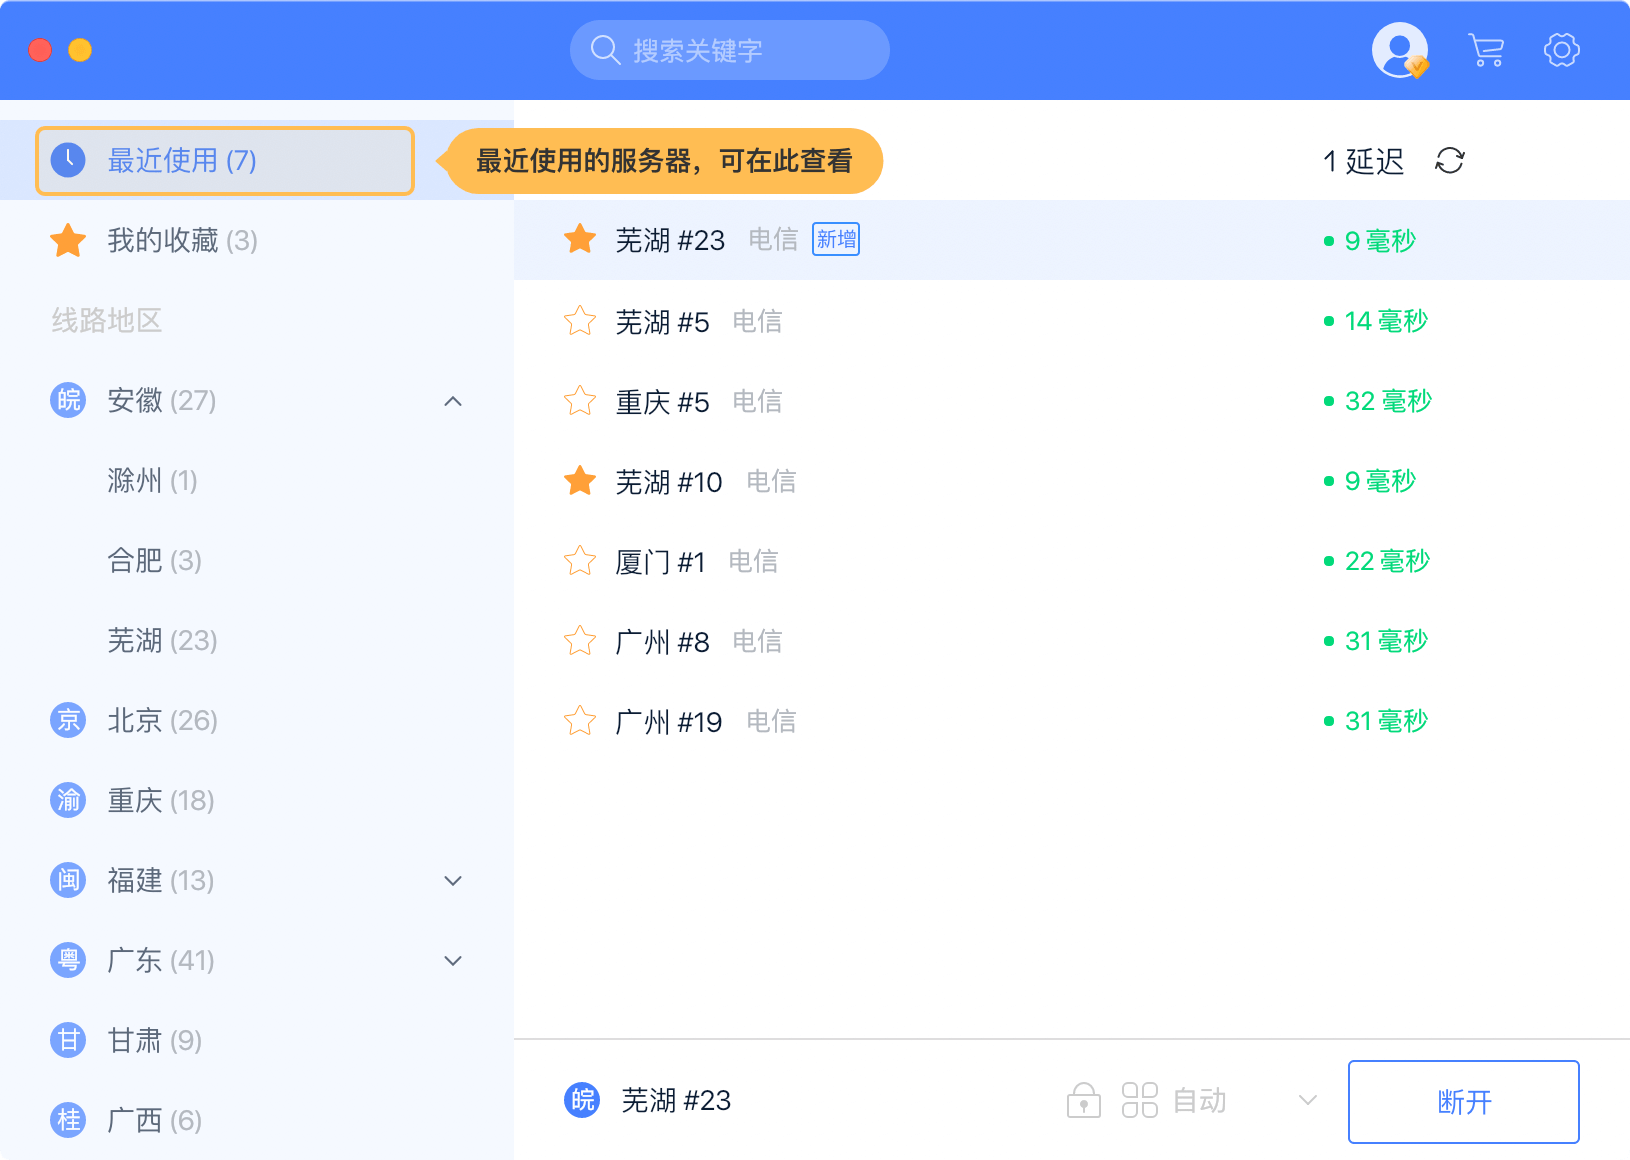The image size is (1630, 1160).
Task: Open the 自动 mode dropdown arrow
Action: [1307, 1101]
